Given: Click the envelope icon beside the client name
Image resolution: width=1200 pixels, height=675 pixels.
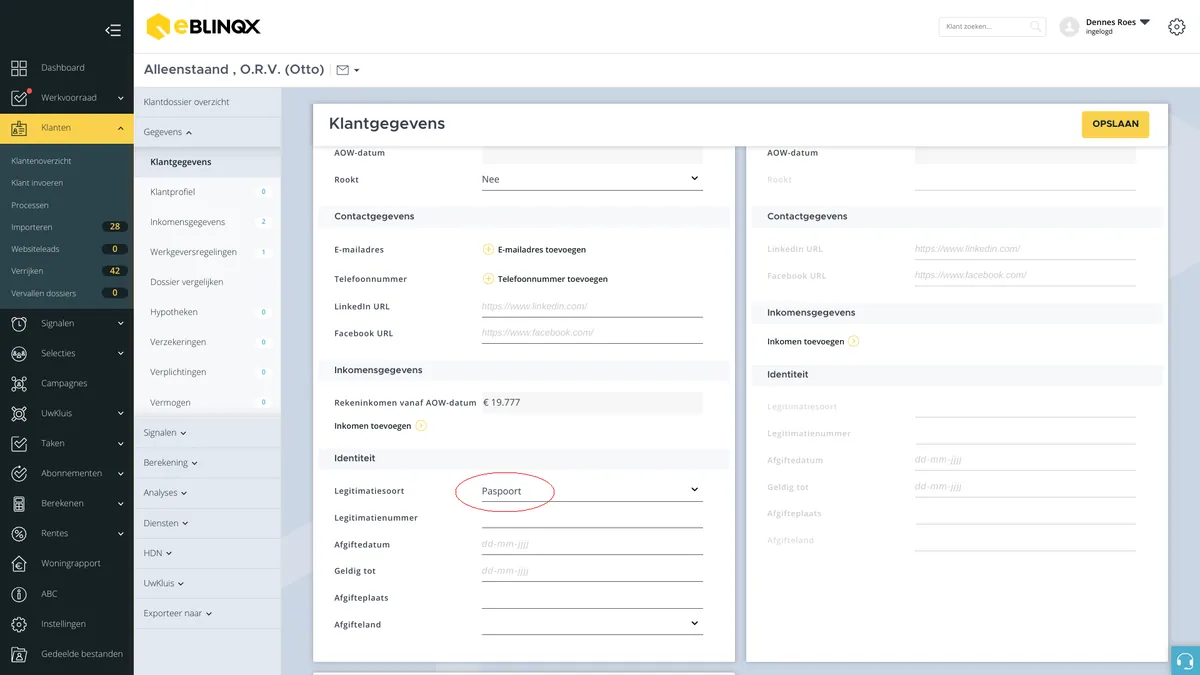Looking at the screenshot, I should click(343, 70).
